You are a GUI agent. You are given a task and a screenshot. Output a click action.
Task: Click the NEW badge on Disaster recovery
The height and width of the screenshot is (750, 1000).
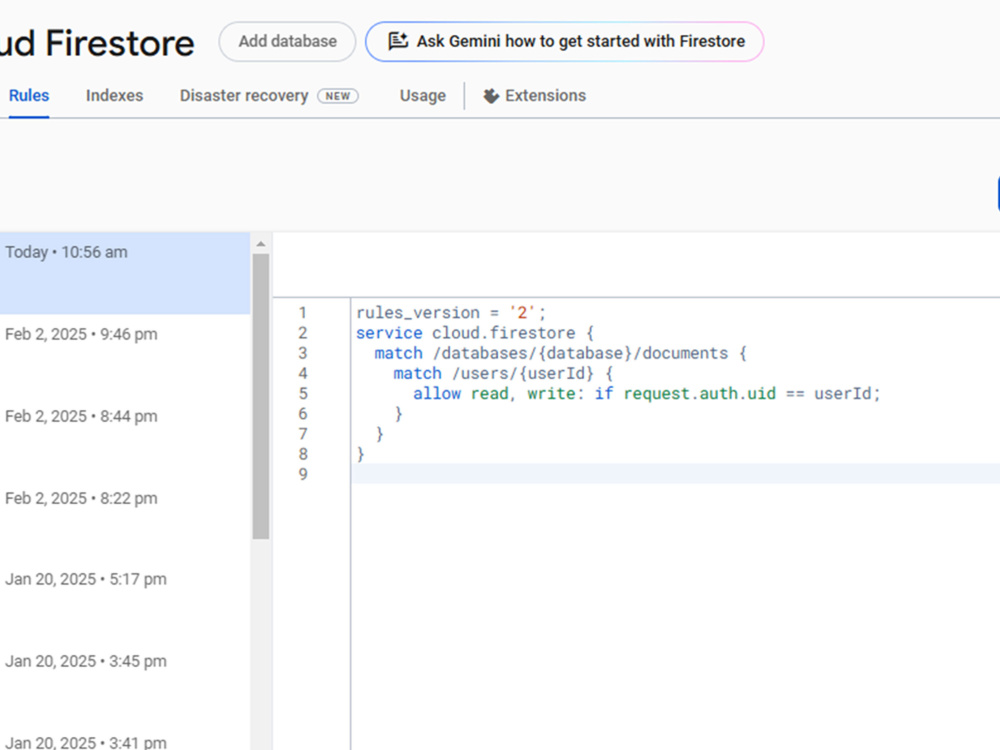[338, 96]
